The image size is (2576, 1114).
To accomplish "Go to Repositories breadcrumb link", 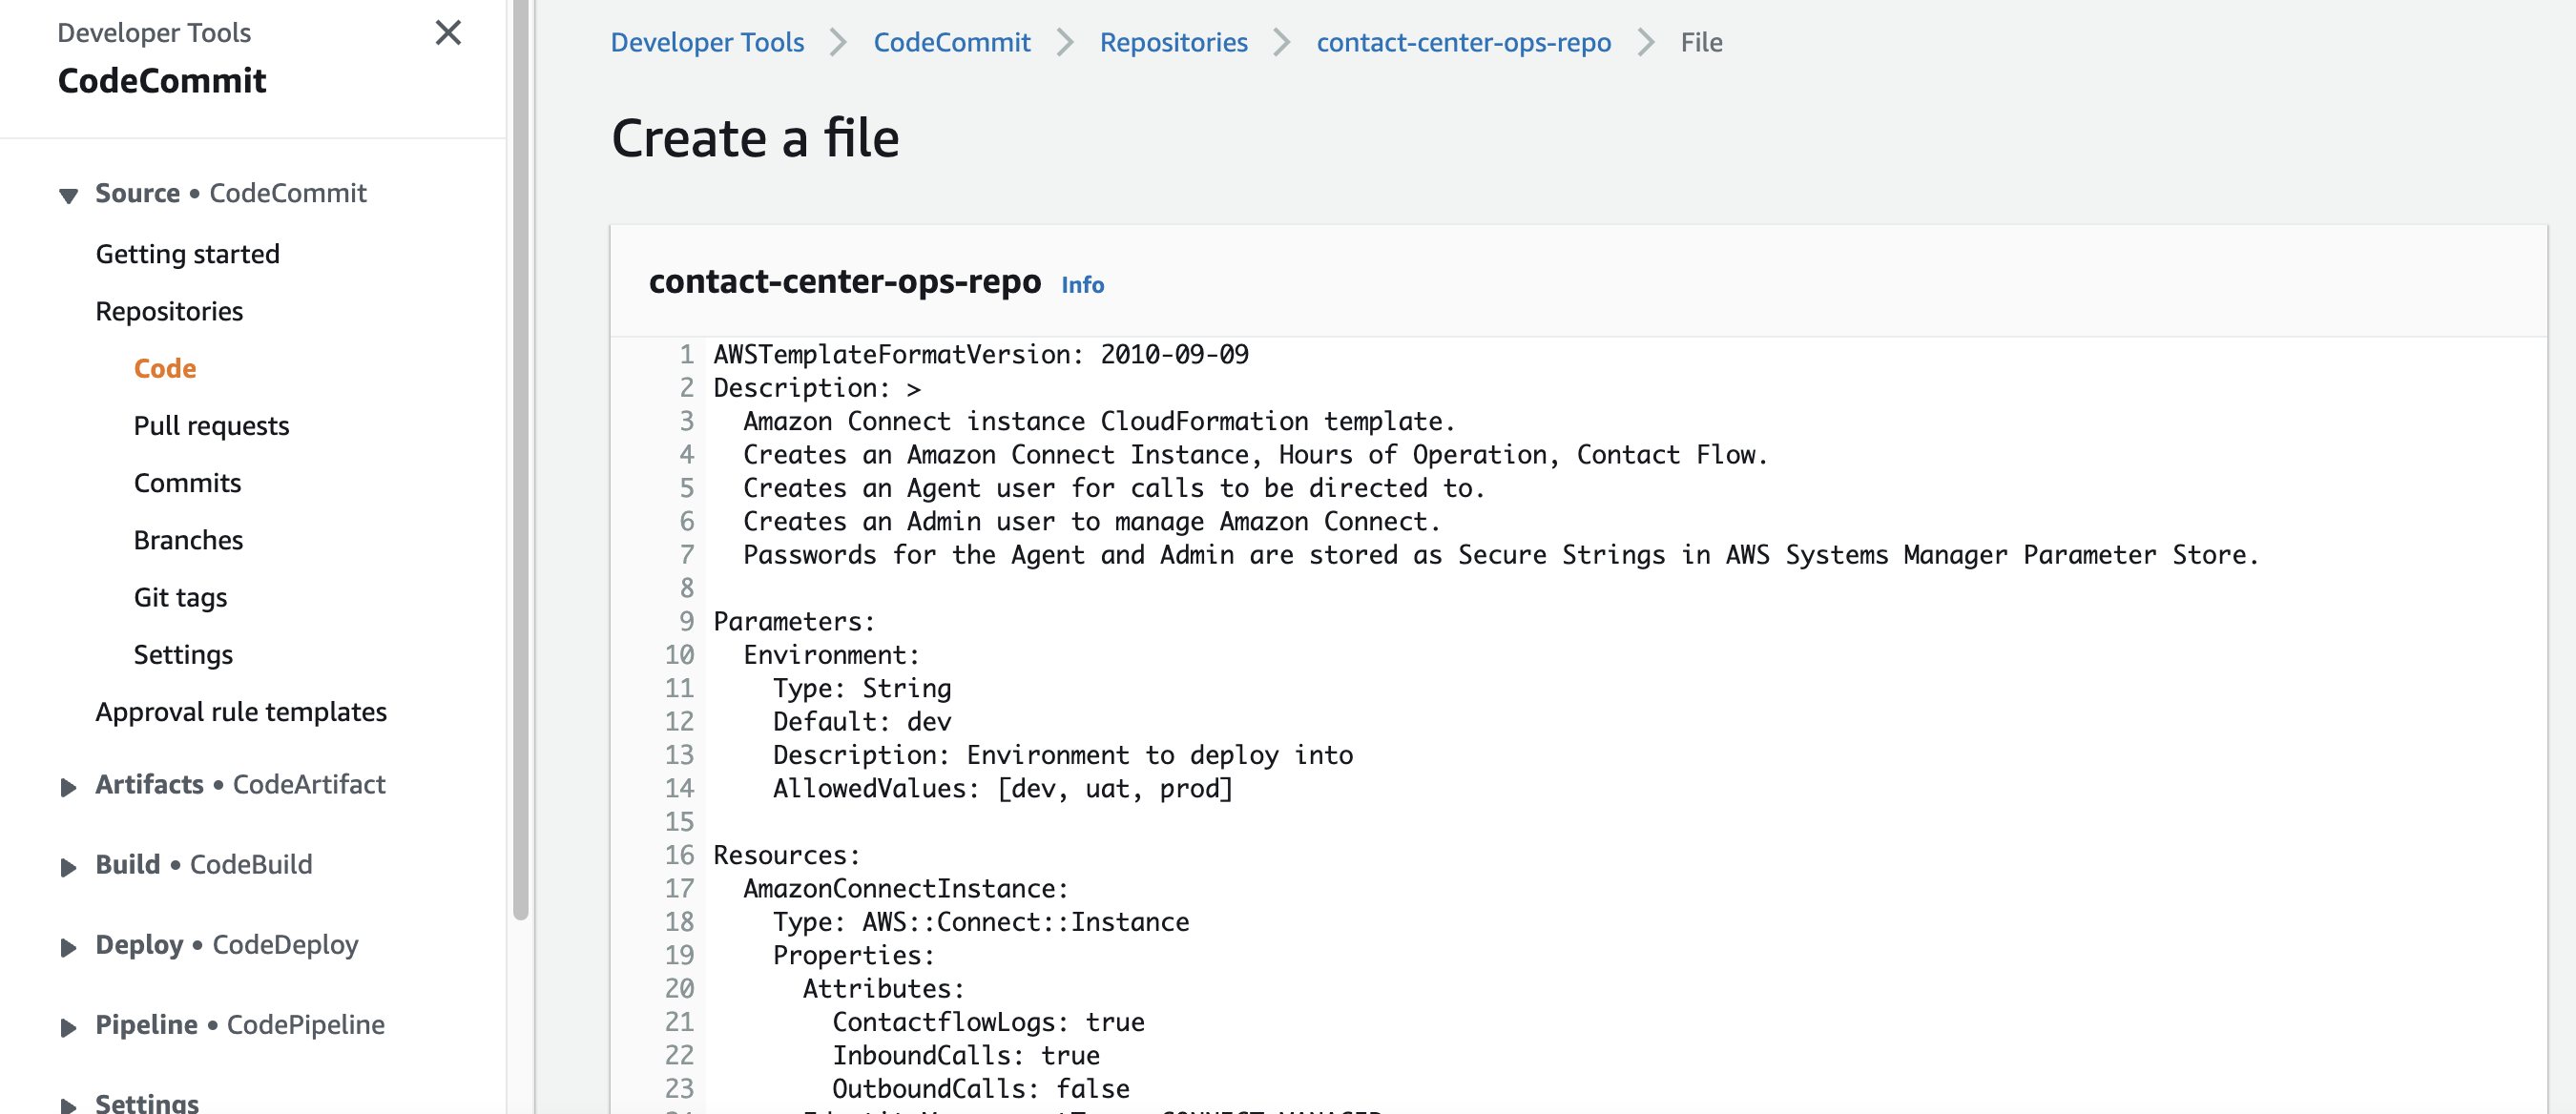I will (1173, 42).
